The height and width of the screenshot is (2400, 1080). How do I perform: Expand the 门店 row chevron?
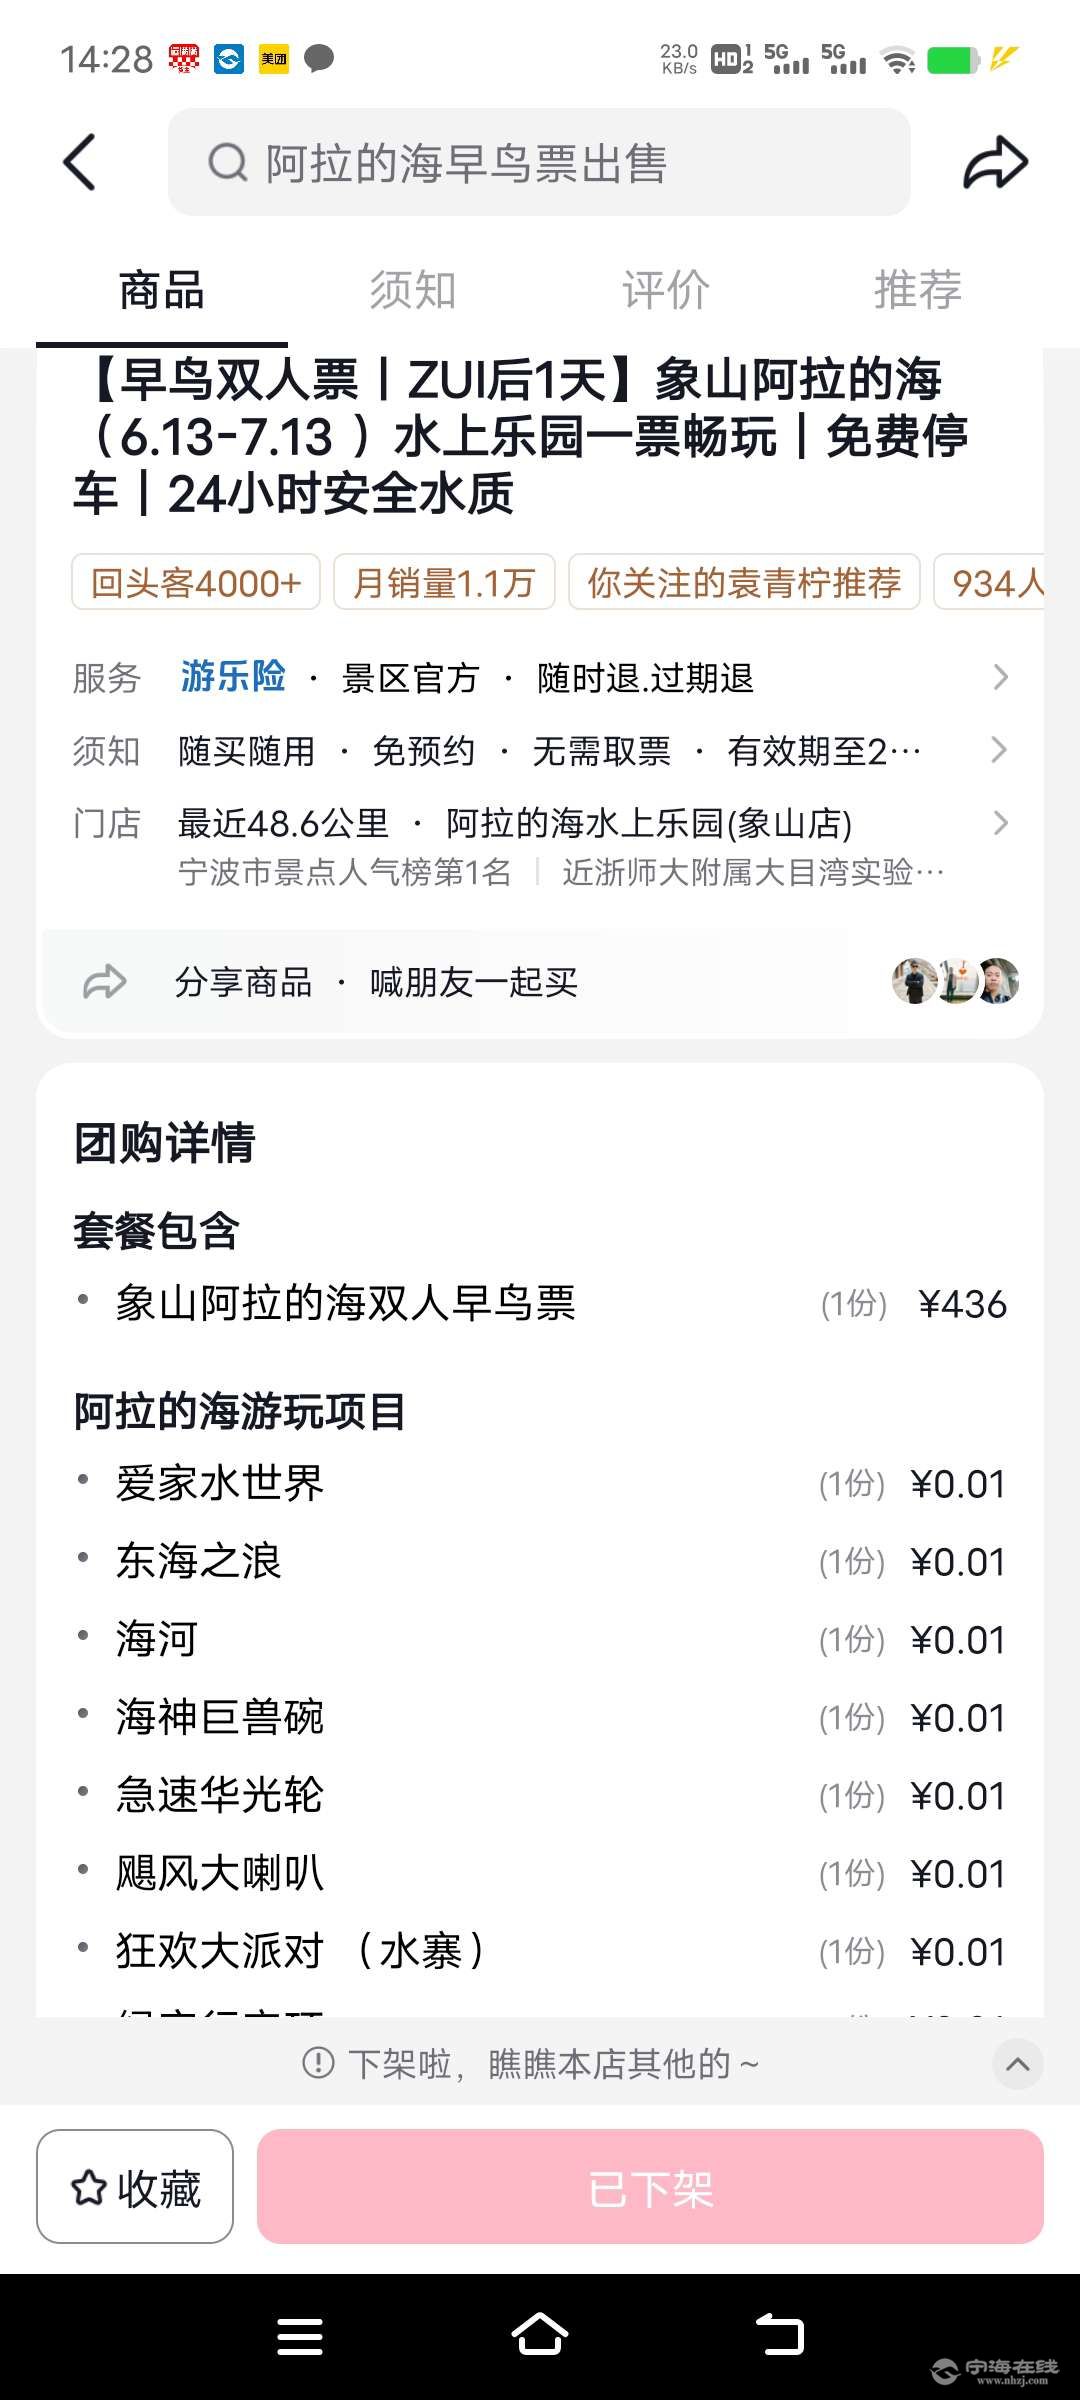coord(1000,823)
